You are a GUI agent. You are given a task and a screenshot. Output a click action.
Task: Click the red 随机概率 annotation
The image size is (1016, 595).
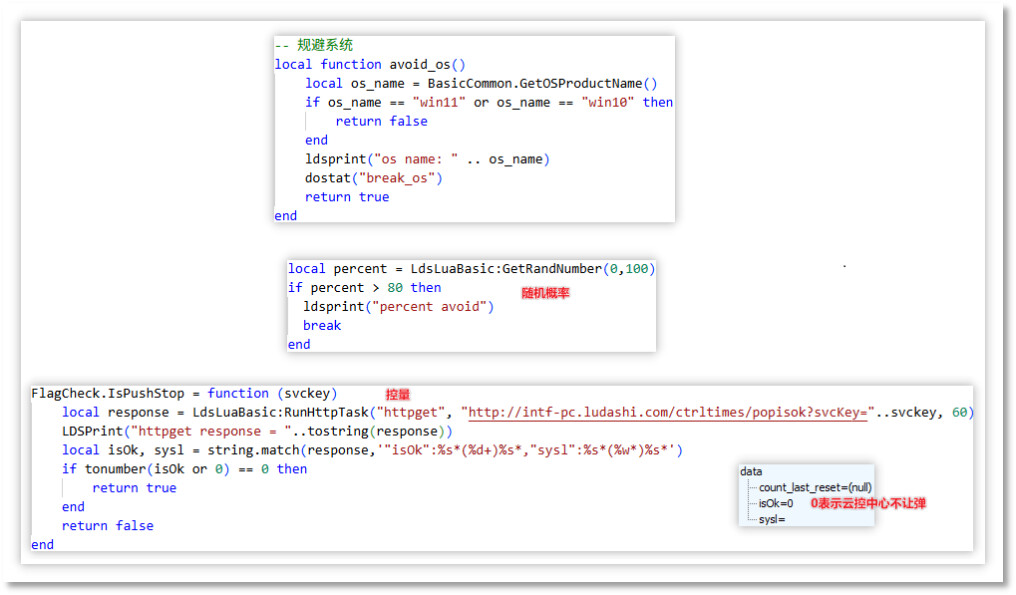[545, 293]
